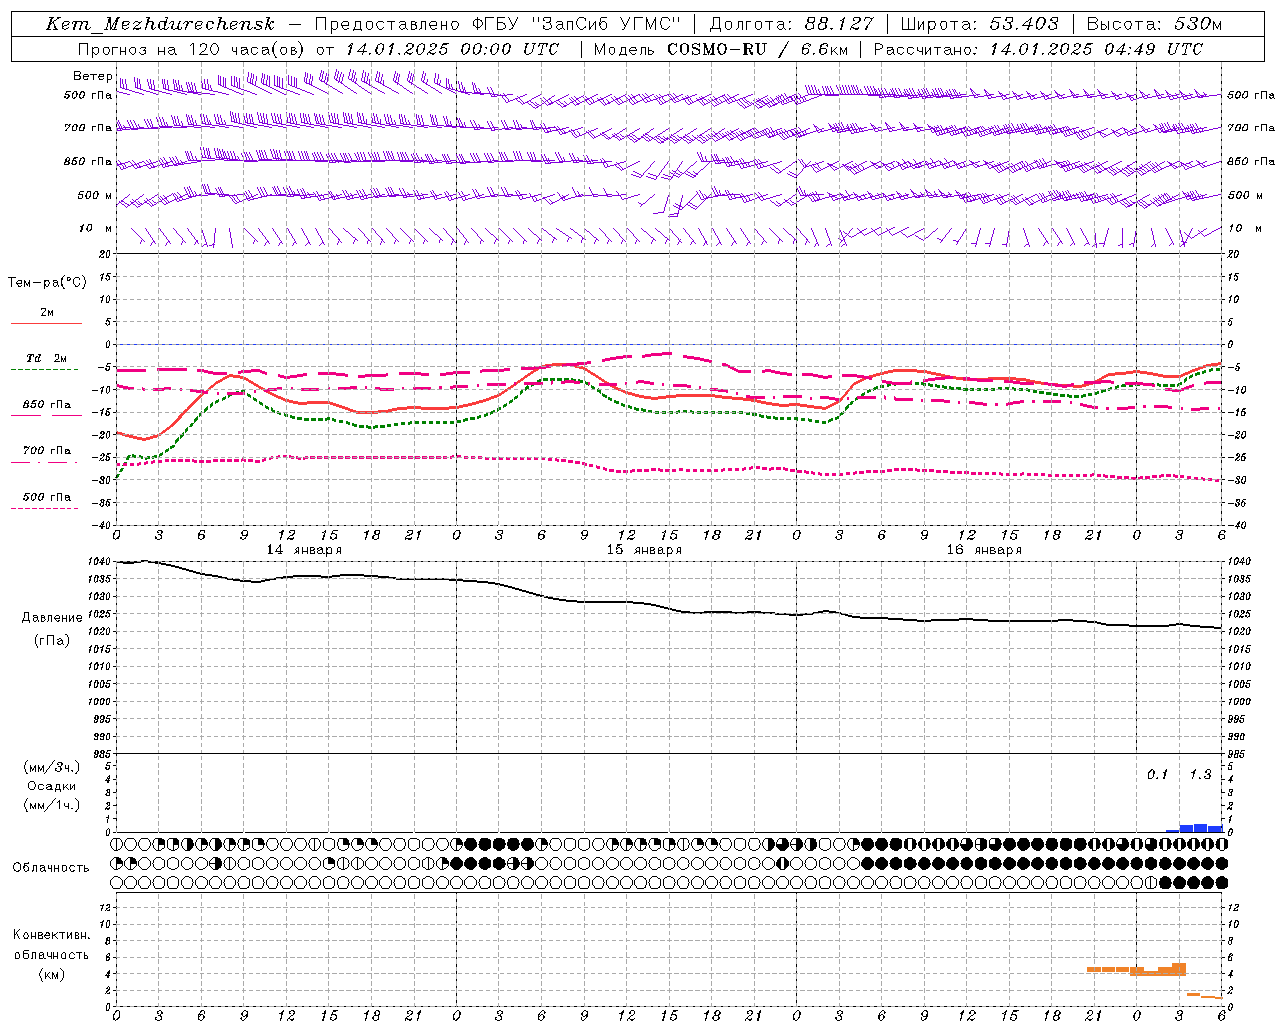Screen dimensions: 1280x1024
Task: Click the Kem_Mezhdurechensk station title
Action: point(159,24)
